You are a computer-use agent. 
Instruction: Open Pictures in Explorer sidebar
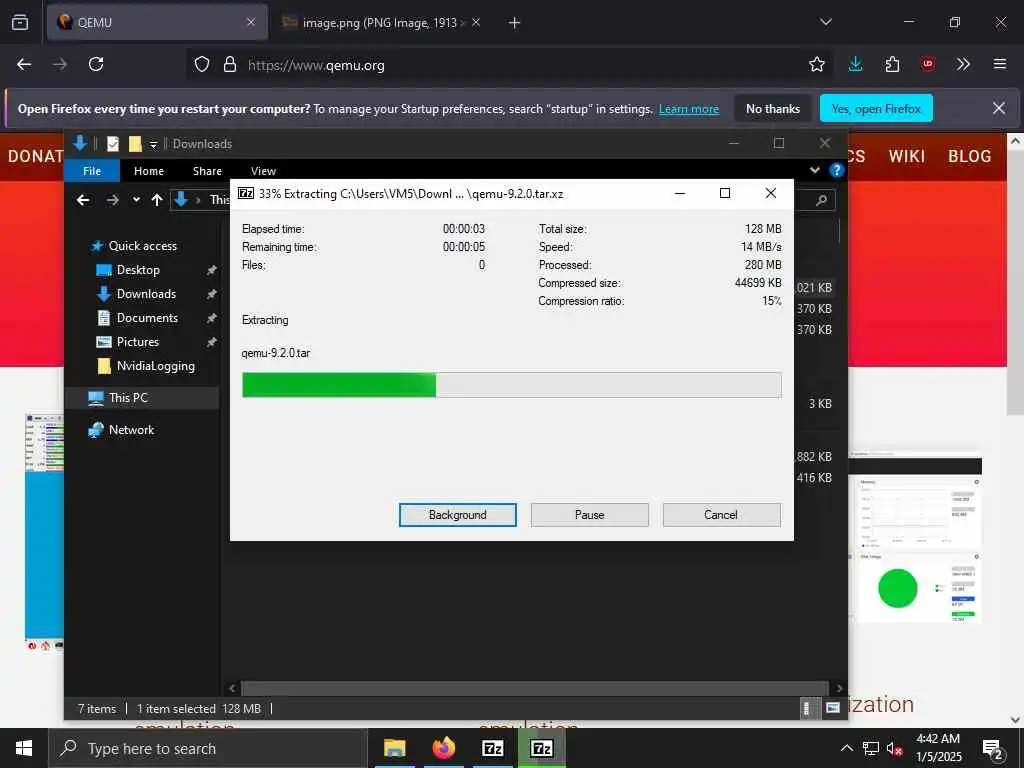pos(137,342)
